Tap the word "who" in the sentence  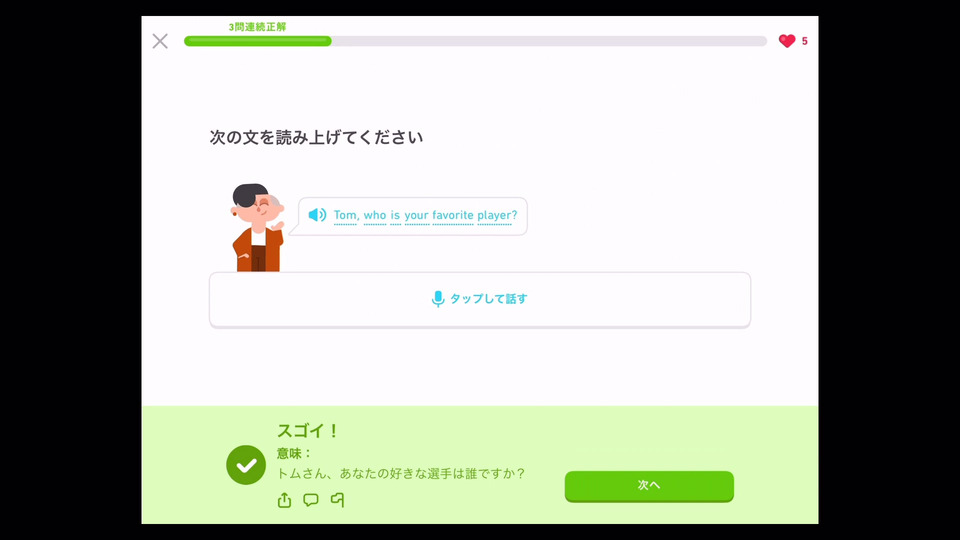375,215
